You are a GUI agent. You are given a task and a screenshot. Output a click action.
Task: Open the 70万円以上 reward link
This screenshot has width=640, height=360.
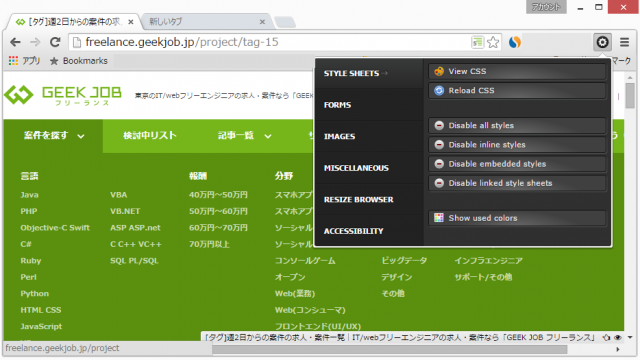tap(209, 244)
